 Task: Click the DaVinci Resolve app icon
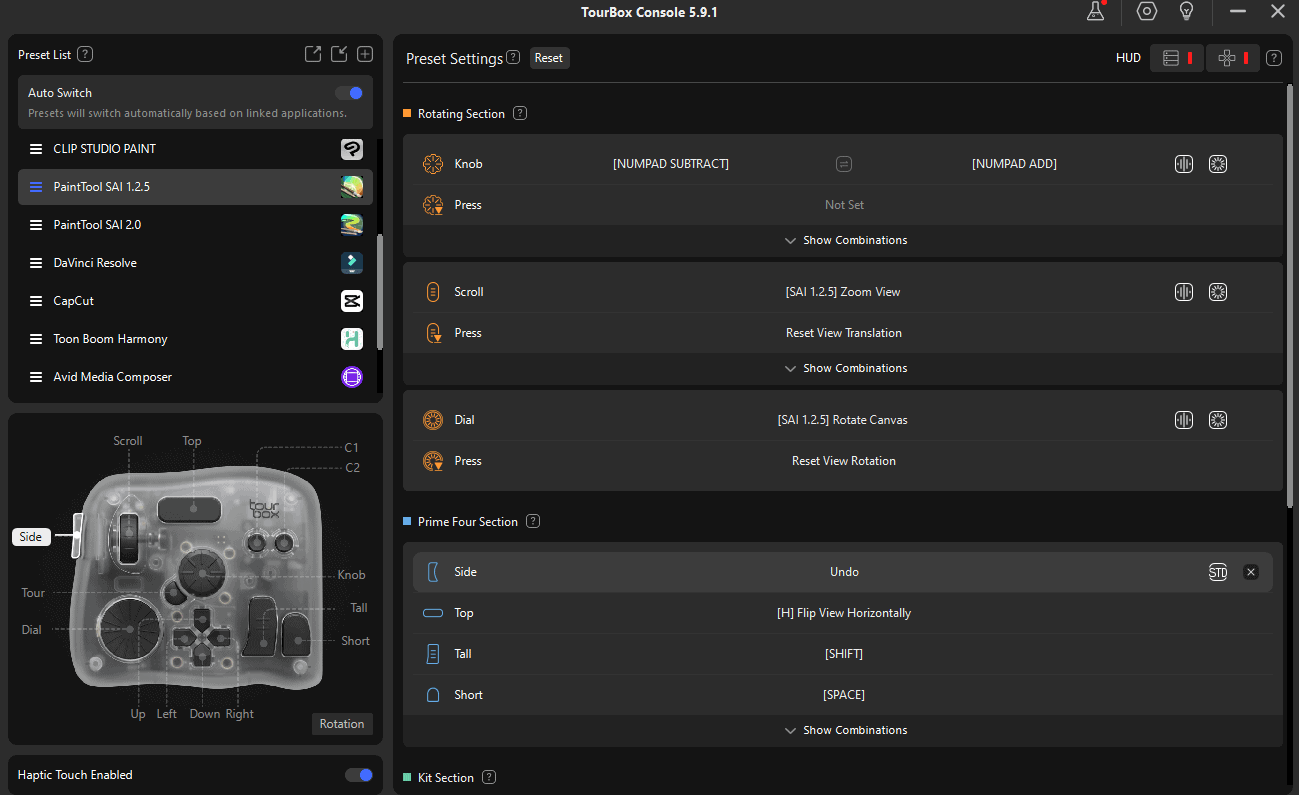click(x=352, y=263)
